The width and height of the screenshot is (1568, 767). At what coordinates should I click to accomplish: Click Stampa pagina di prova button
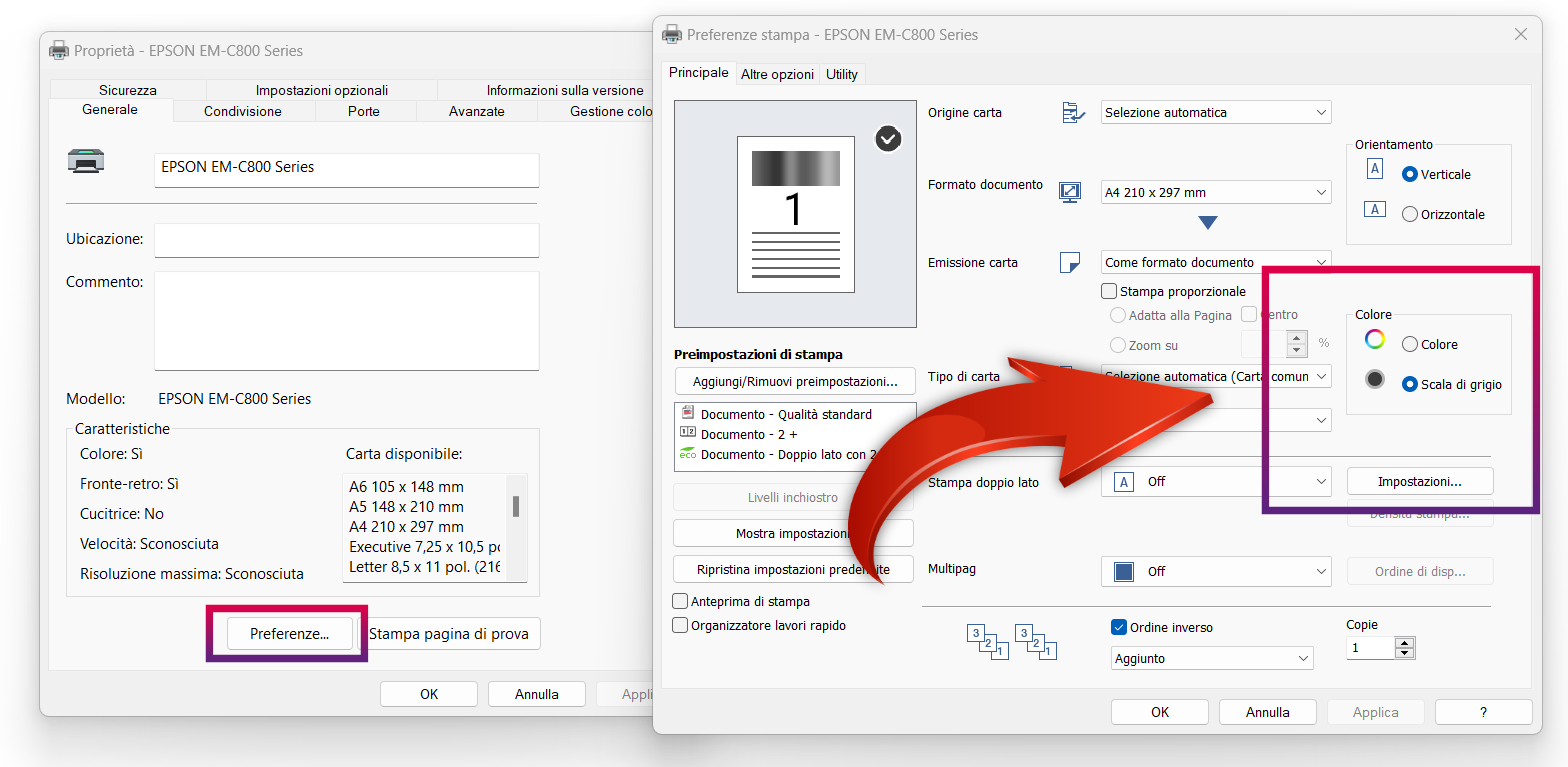pyautogui.click(x=449, y=633)
